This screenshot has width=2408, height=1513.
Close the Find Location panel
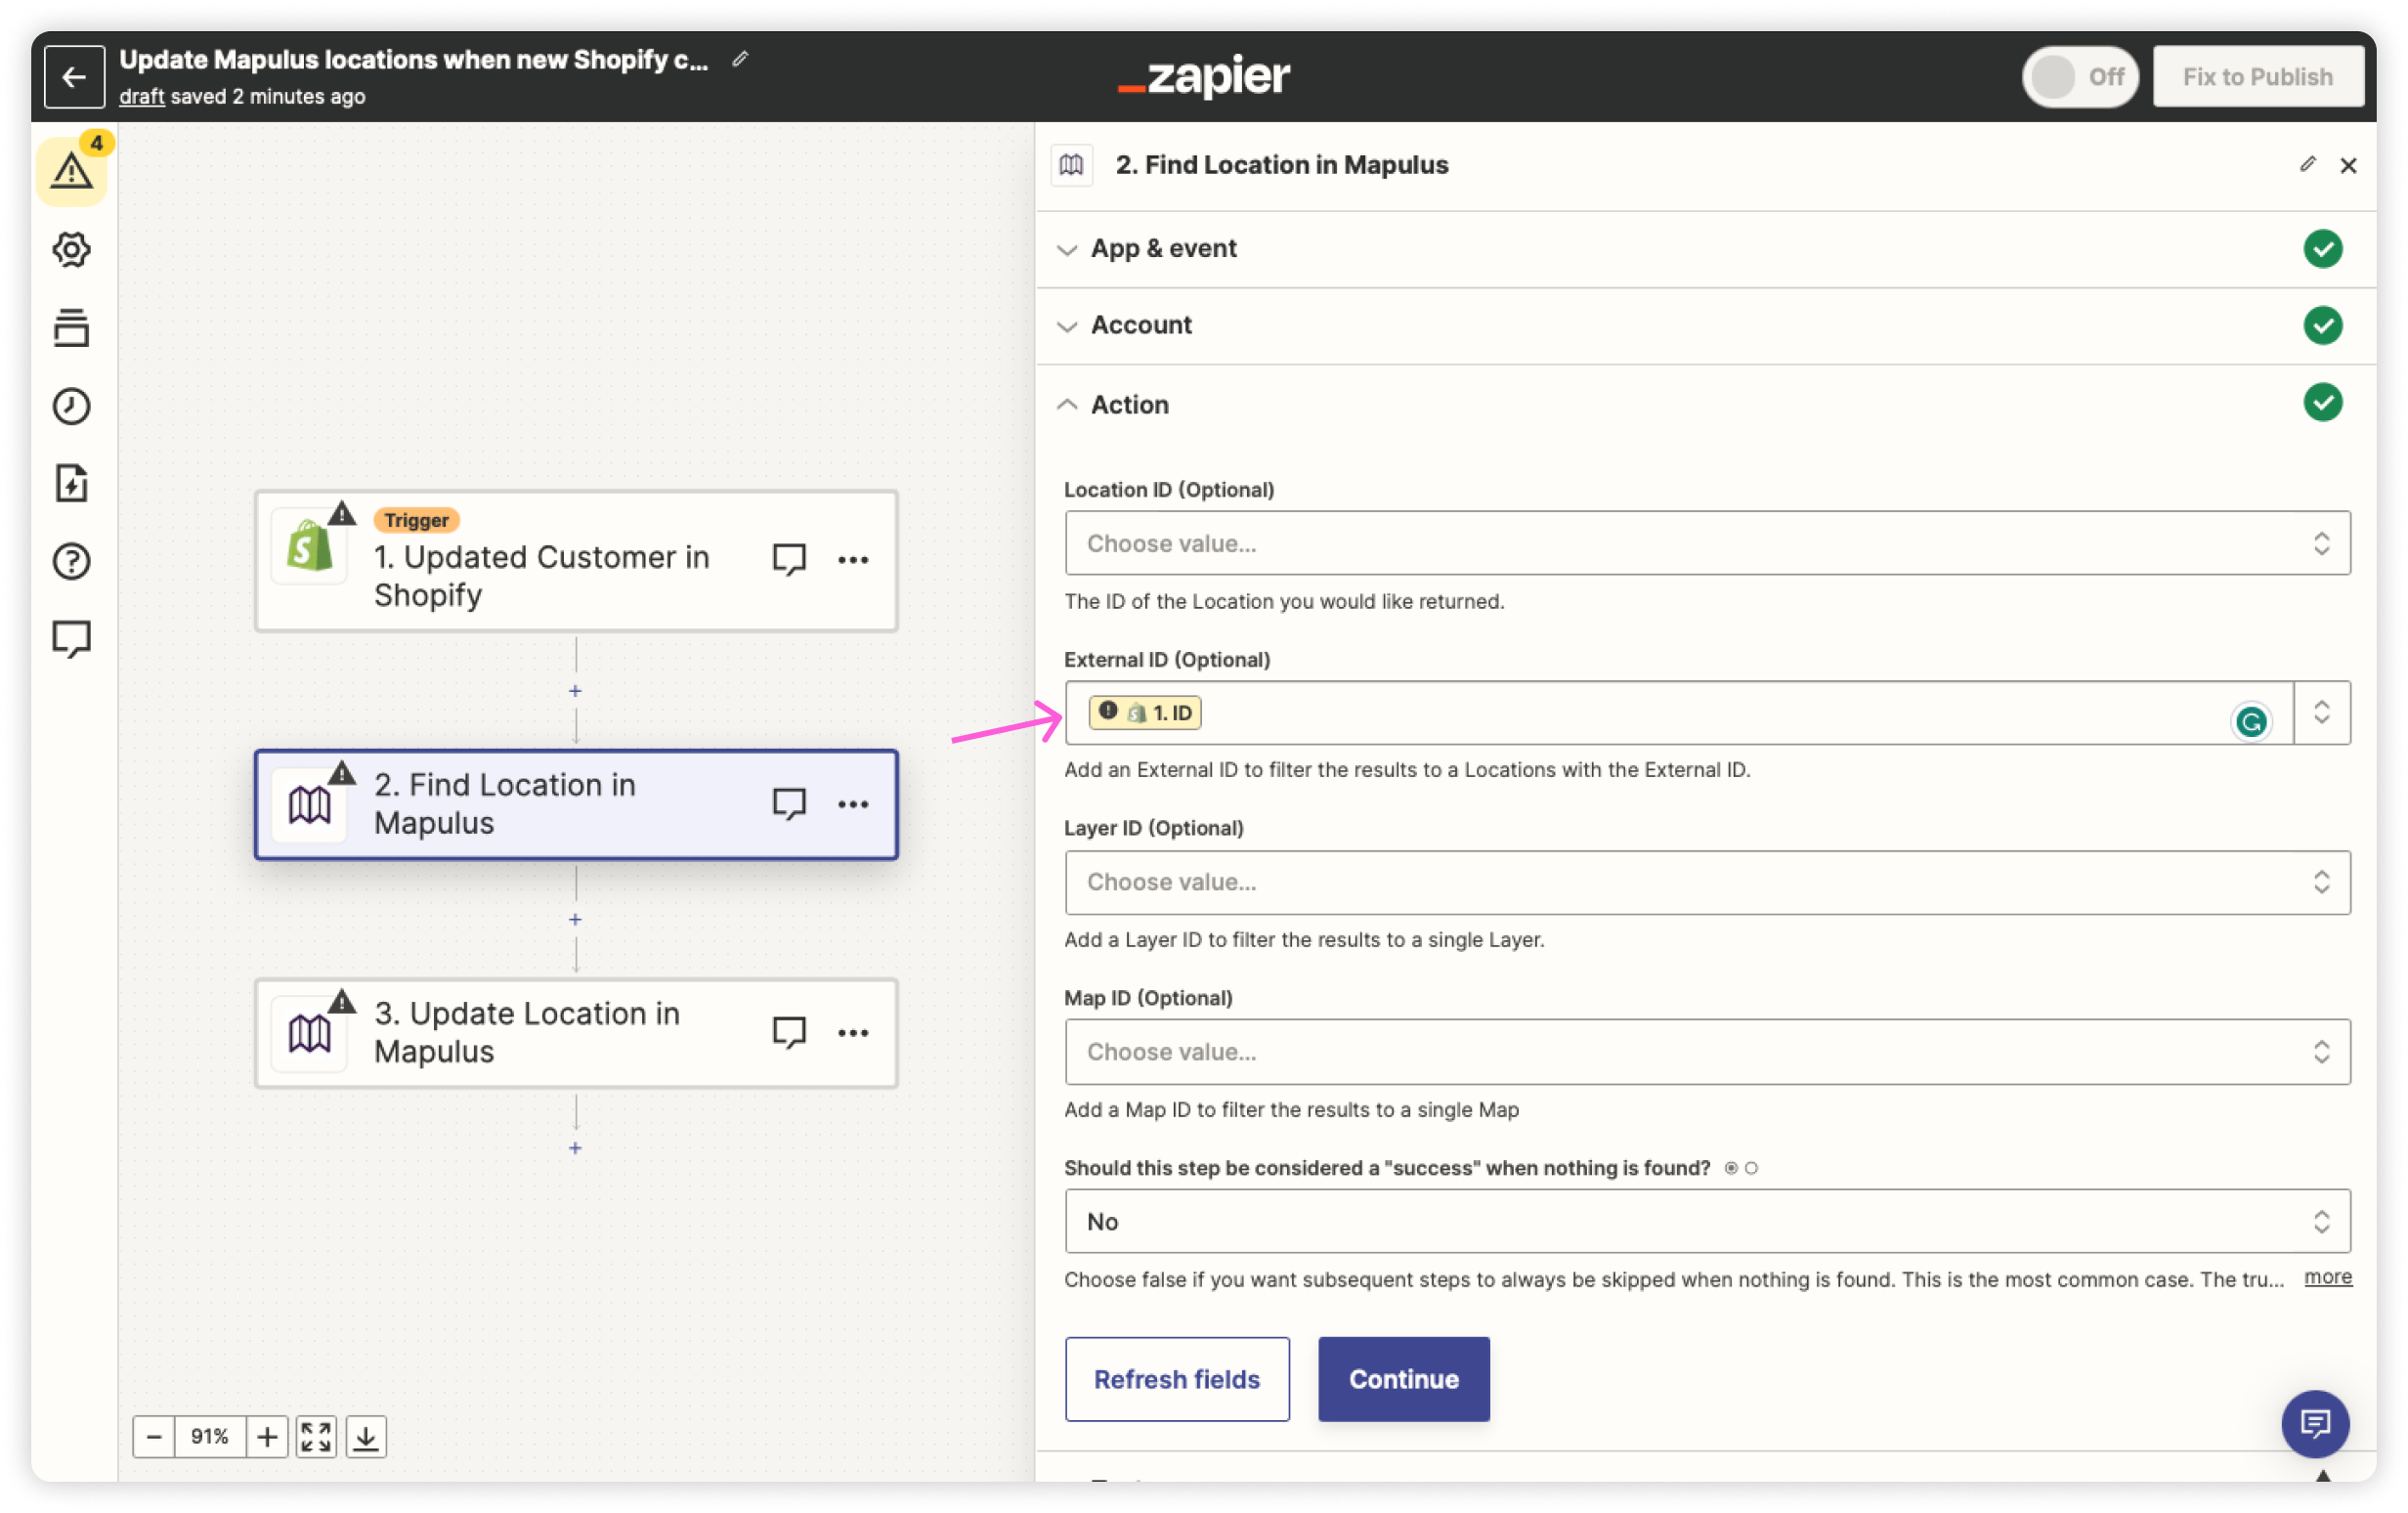2349,165
